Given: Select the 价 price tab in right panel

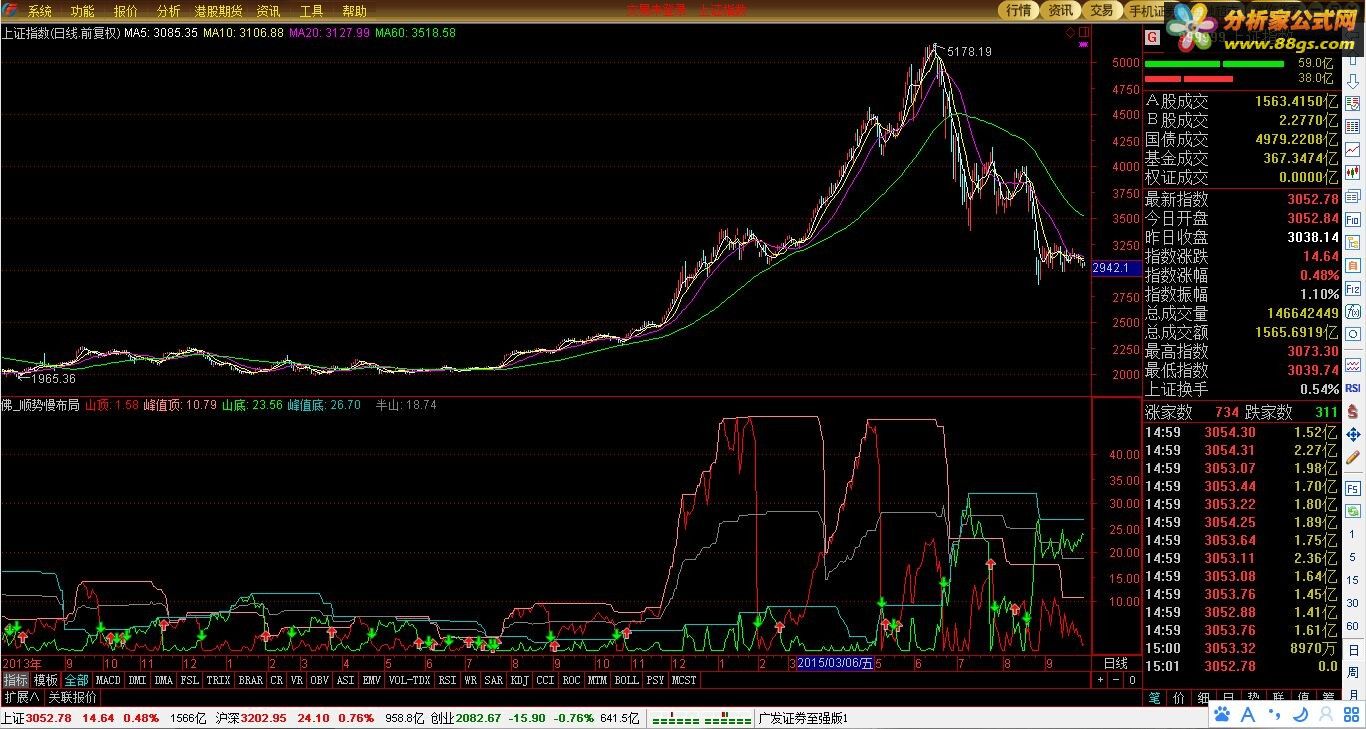Looking at the screenshot, I should coord(1179,697).
